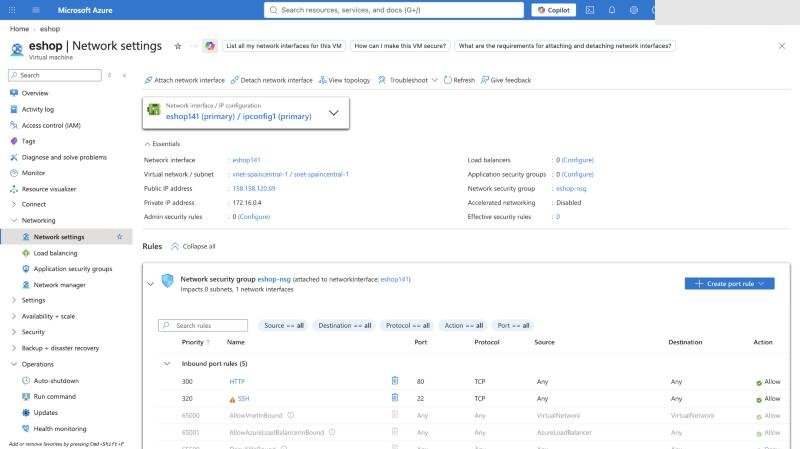Favorite the eshop Network settings page star
Image resolution: width=800 pixels, height=449 pixels.
(x=178, y=46)
